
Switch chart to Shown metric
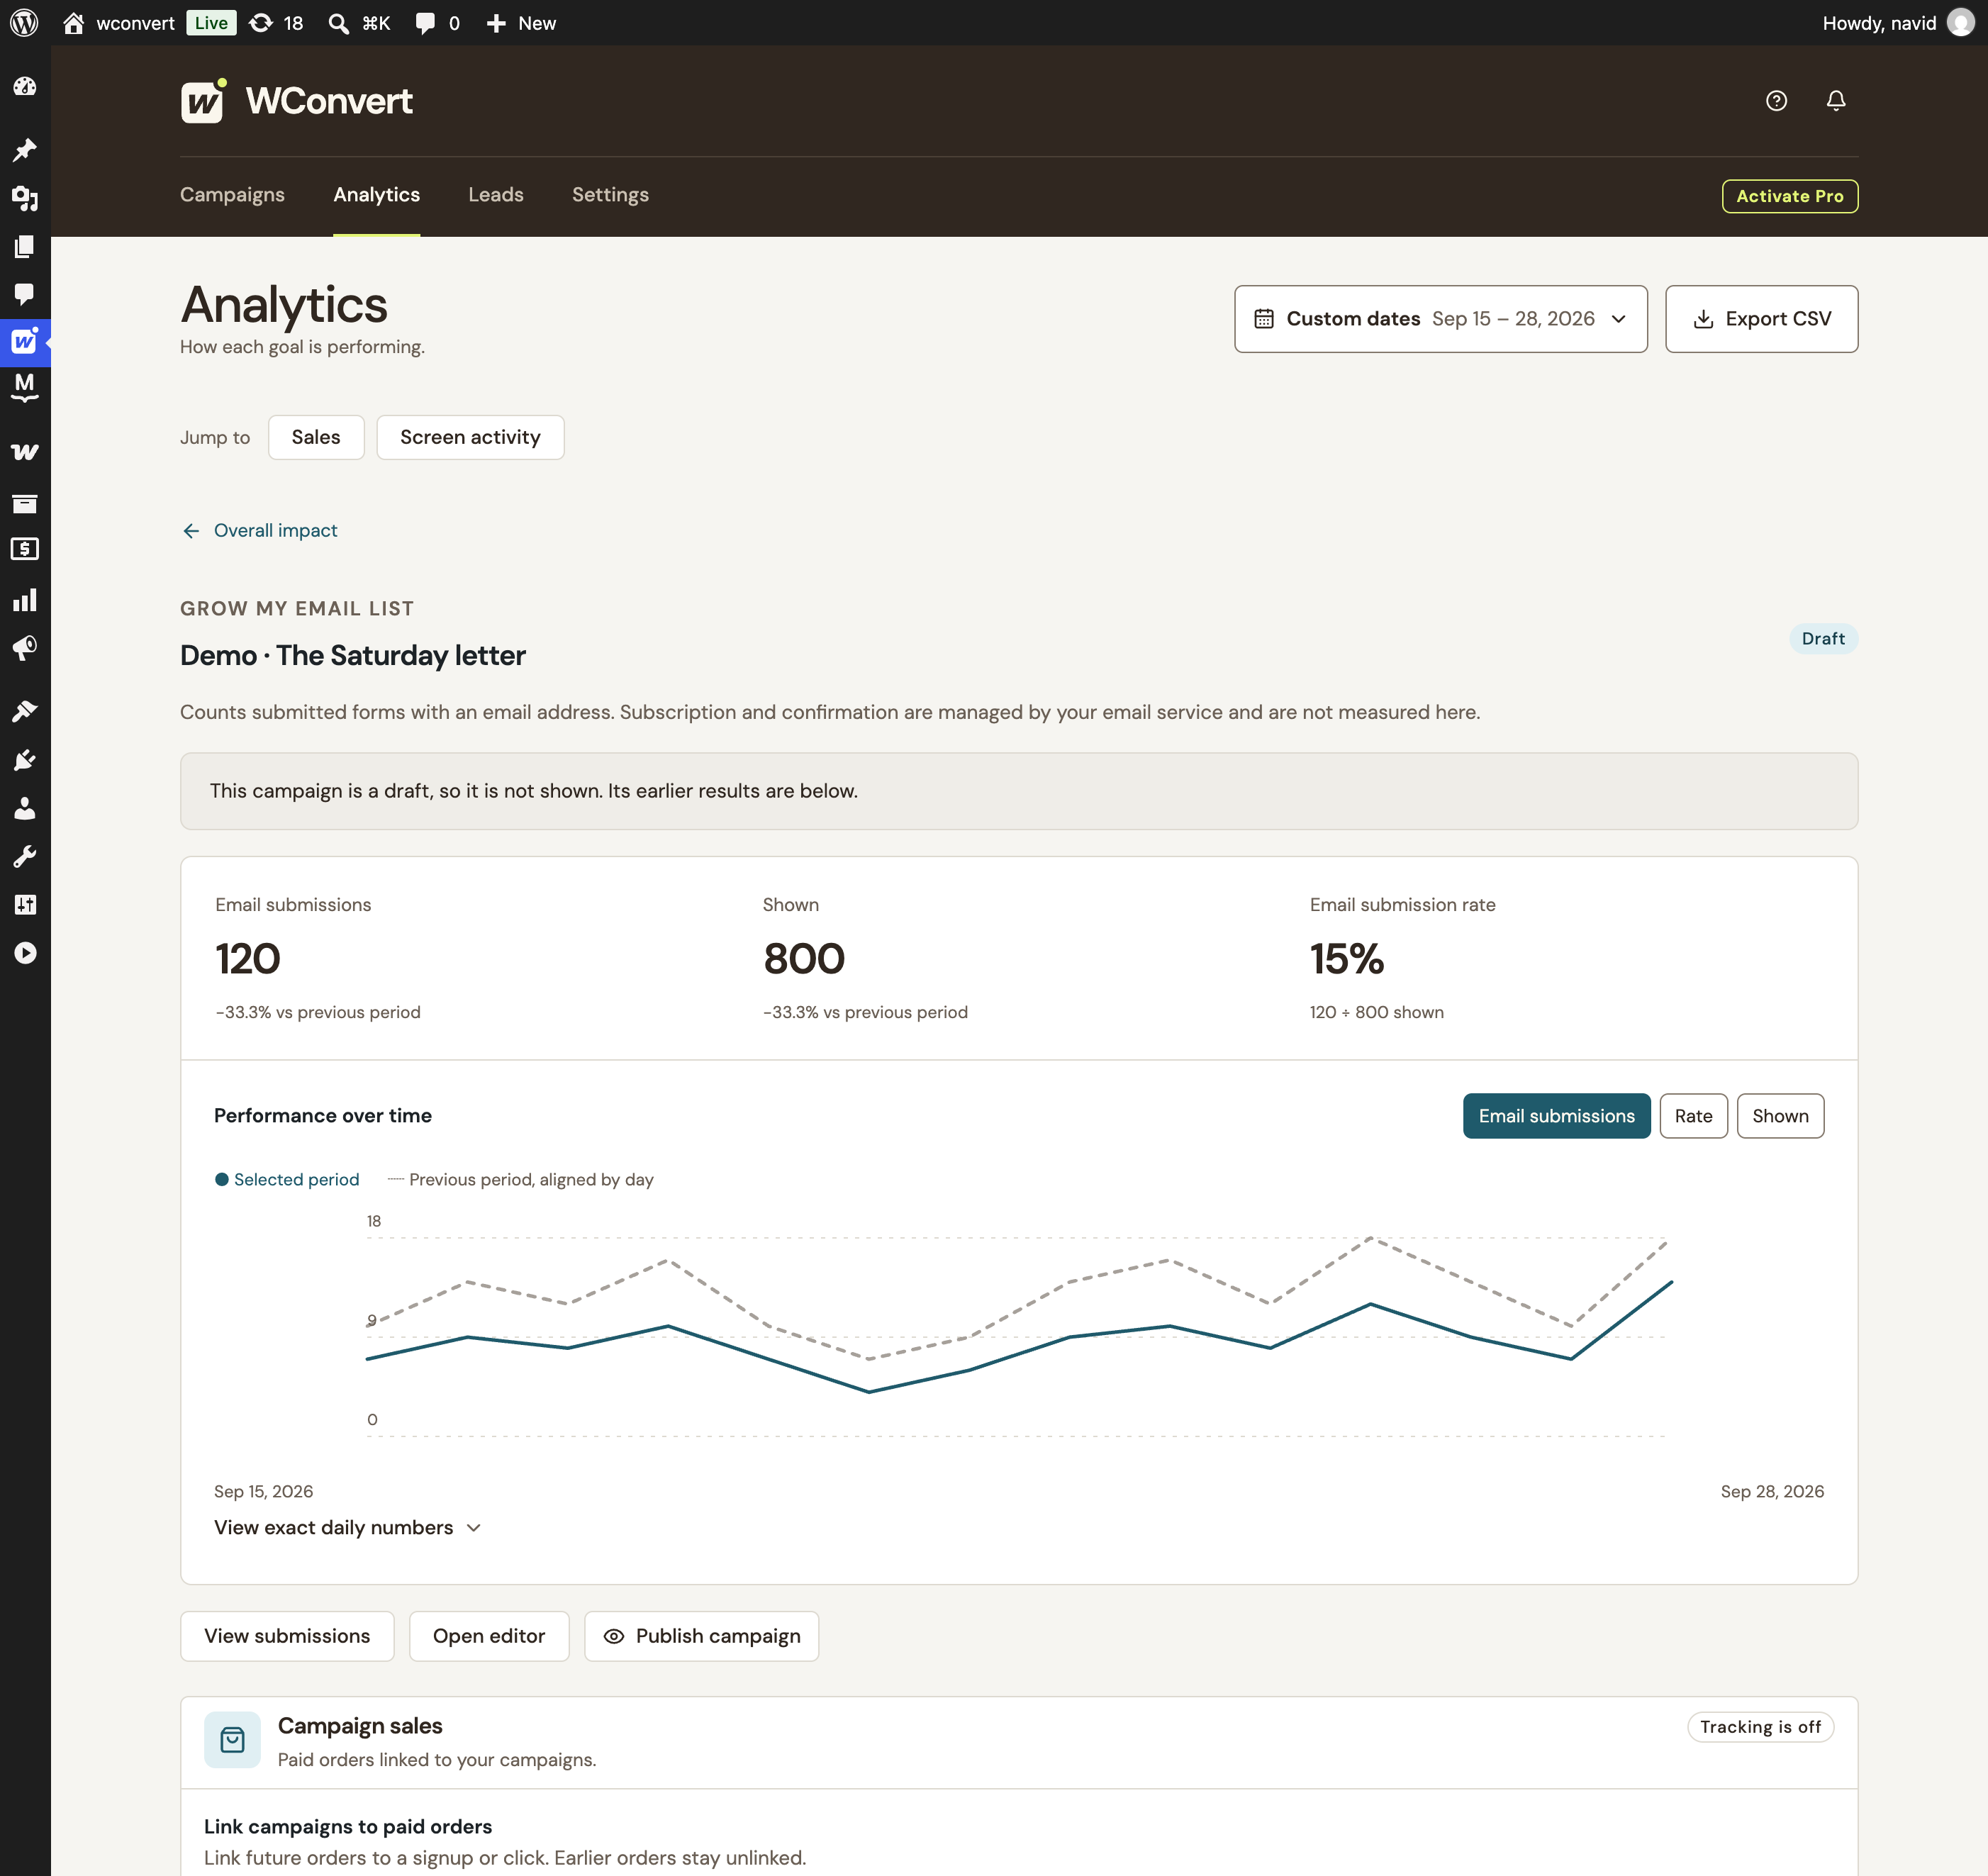[x=1780, y=1116]
